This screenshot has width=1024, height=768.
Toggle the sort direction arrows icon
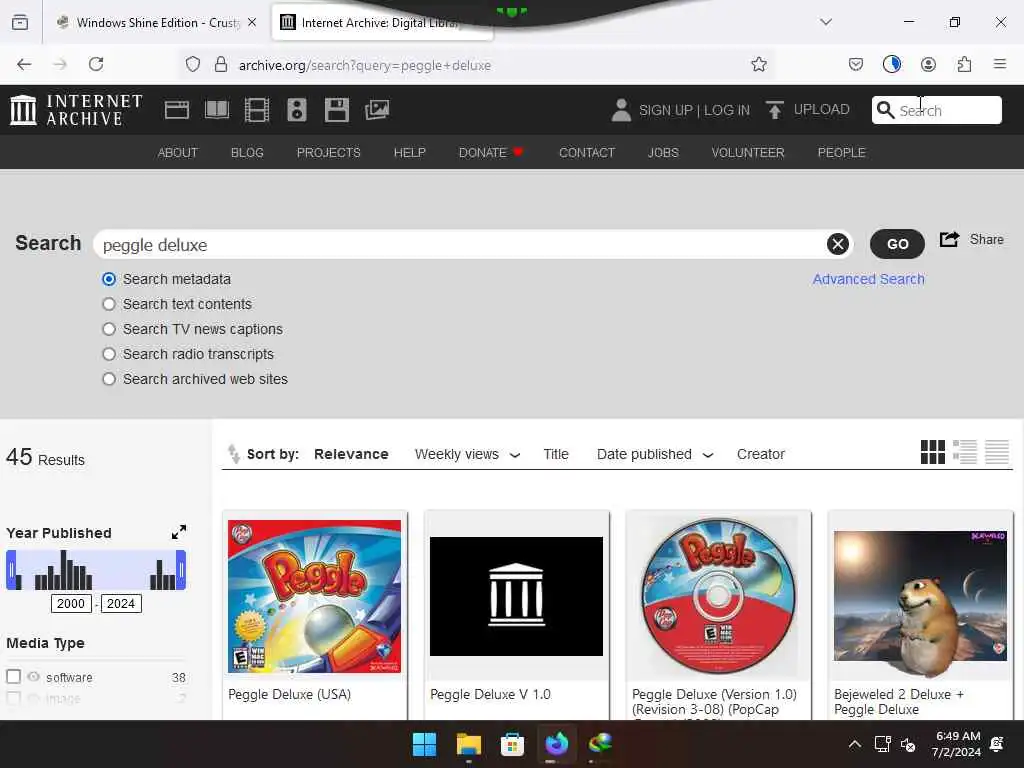pos(233,454)
